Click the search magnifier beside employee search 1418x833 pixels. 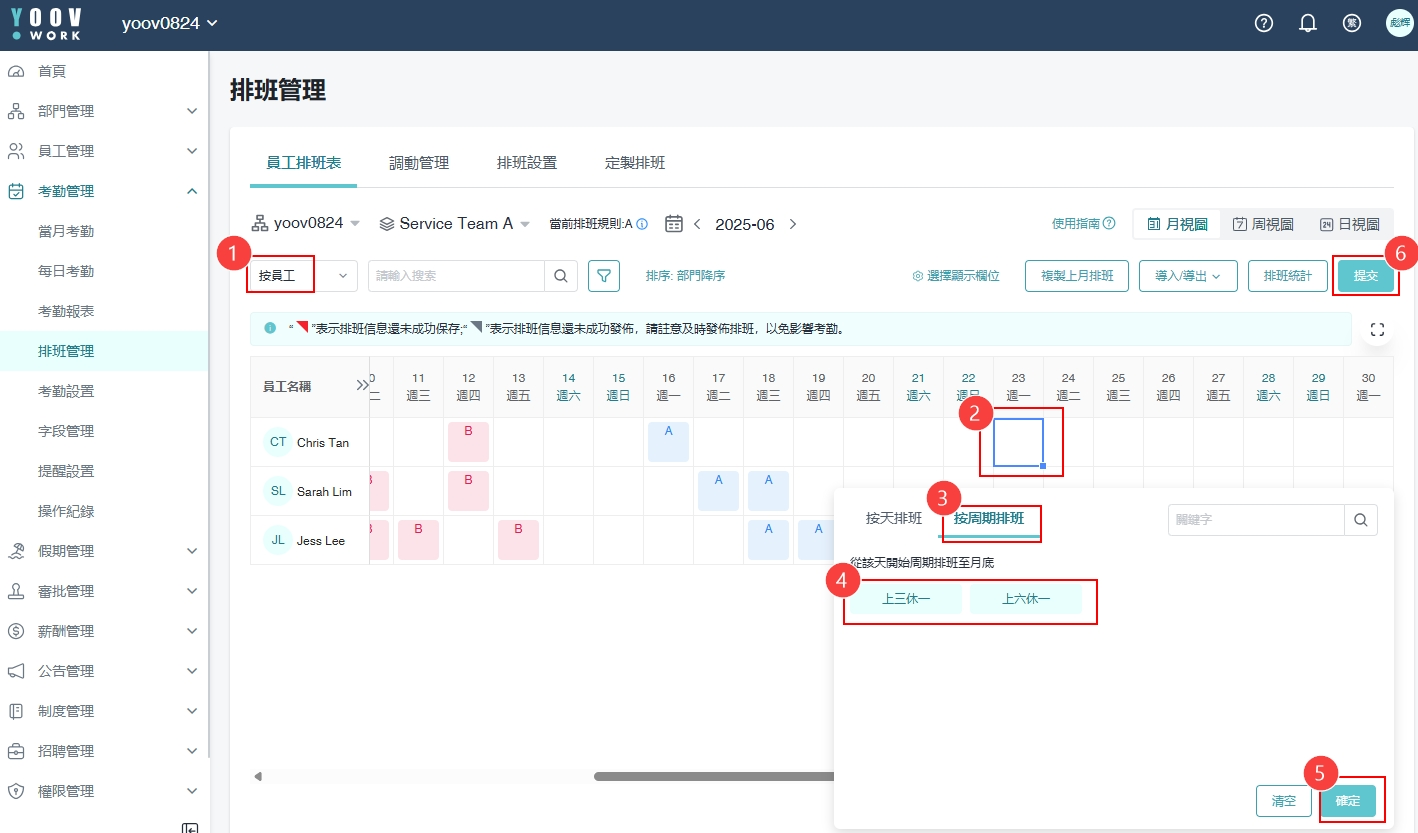coord(561,276)
